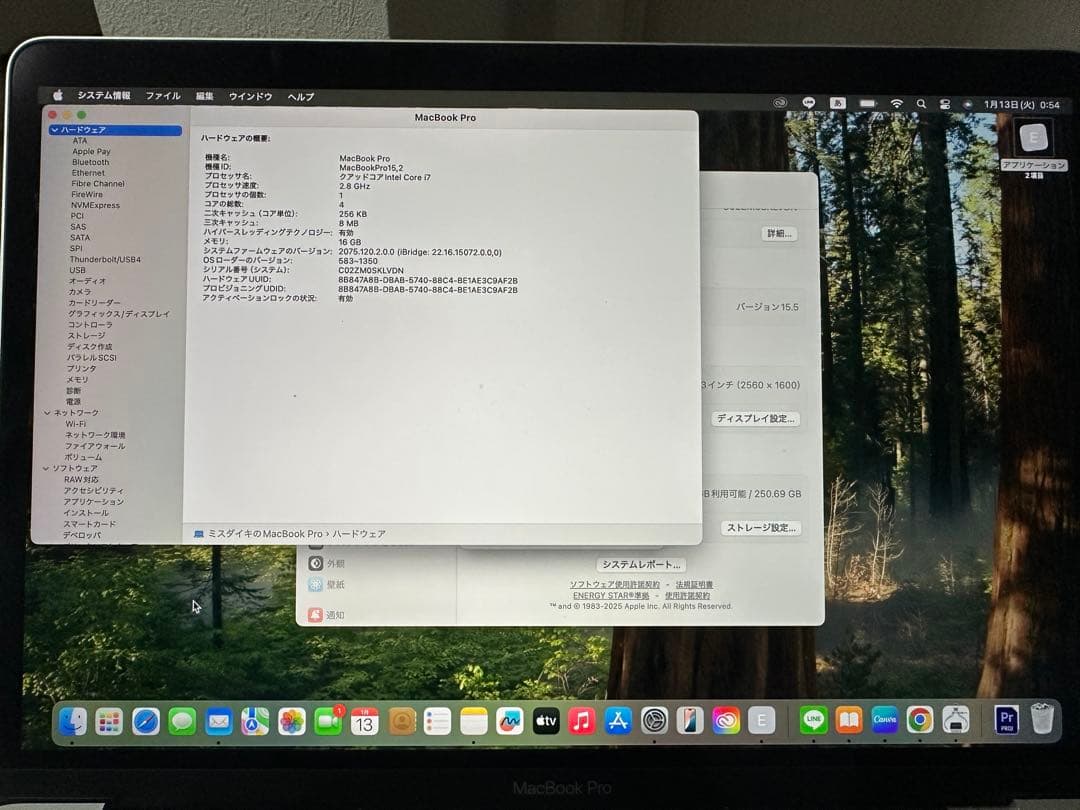Open Apple Music from the Dock

[580, 718]
